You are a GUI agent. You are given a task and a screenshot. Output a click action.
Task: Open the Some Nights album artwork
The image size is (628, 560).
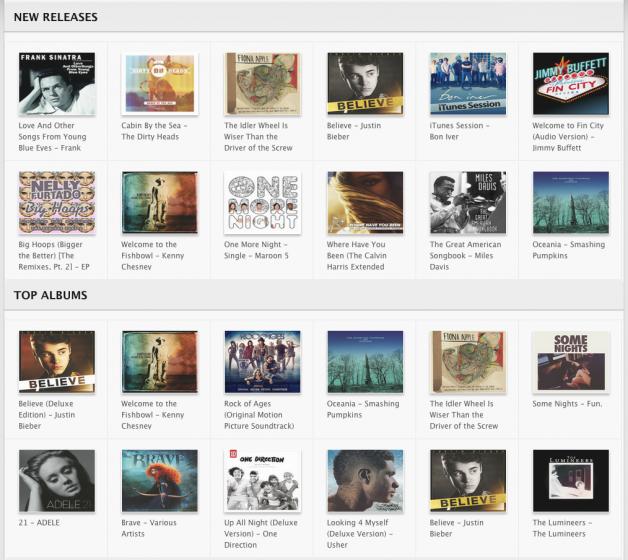pyautogui.click(x=571, y=362)
